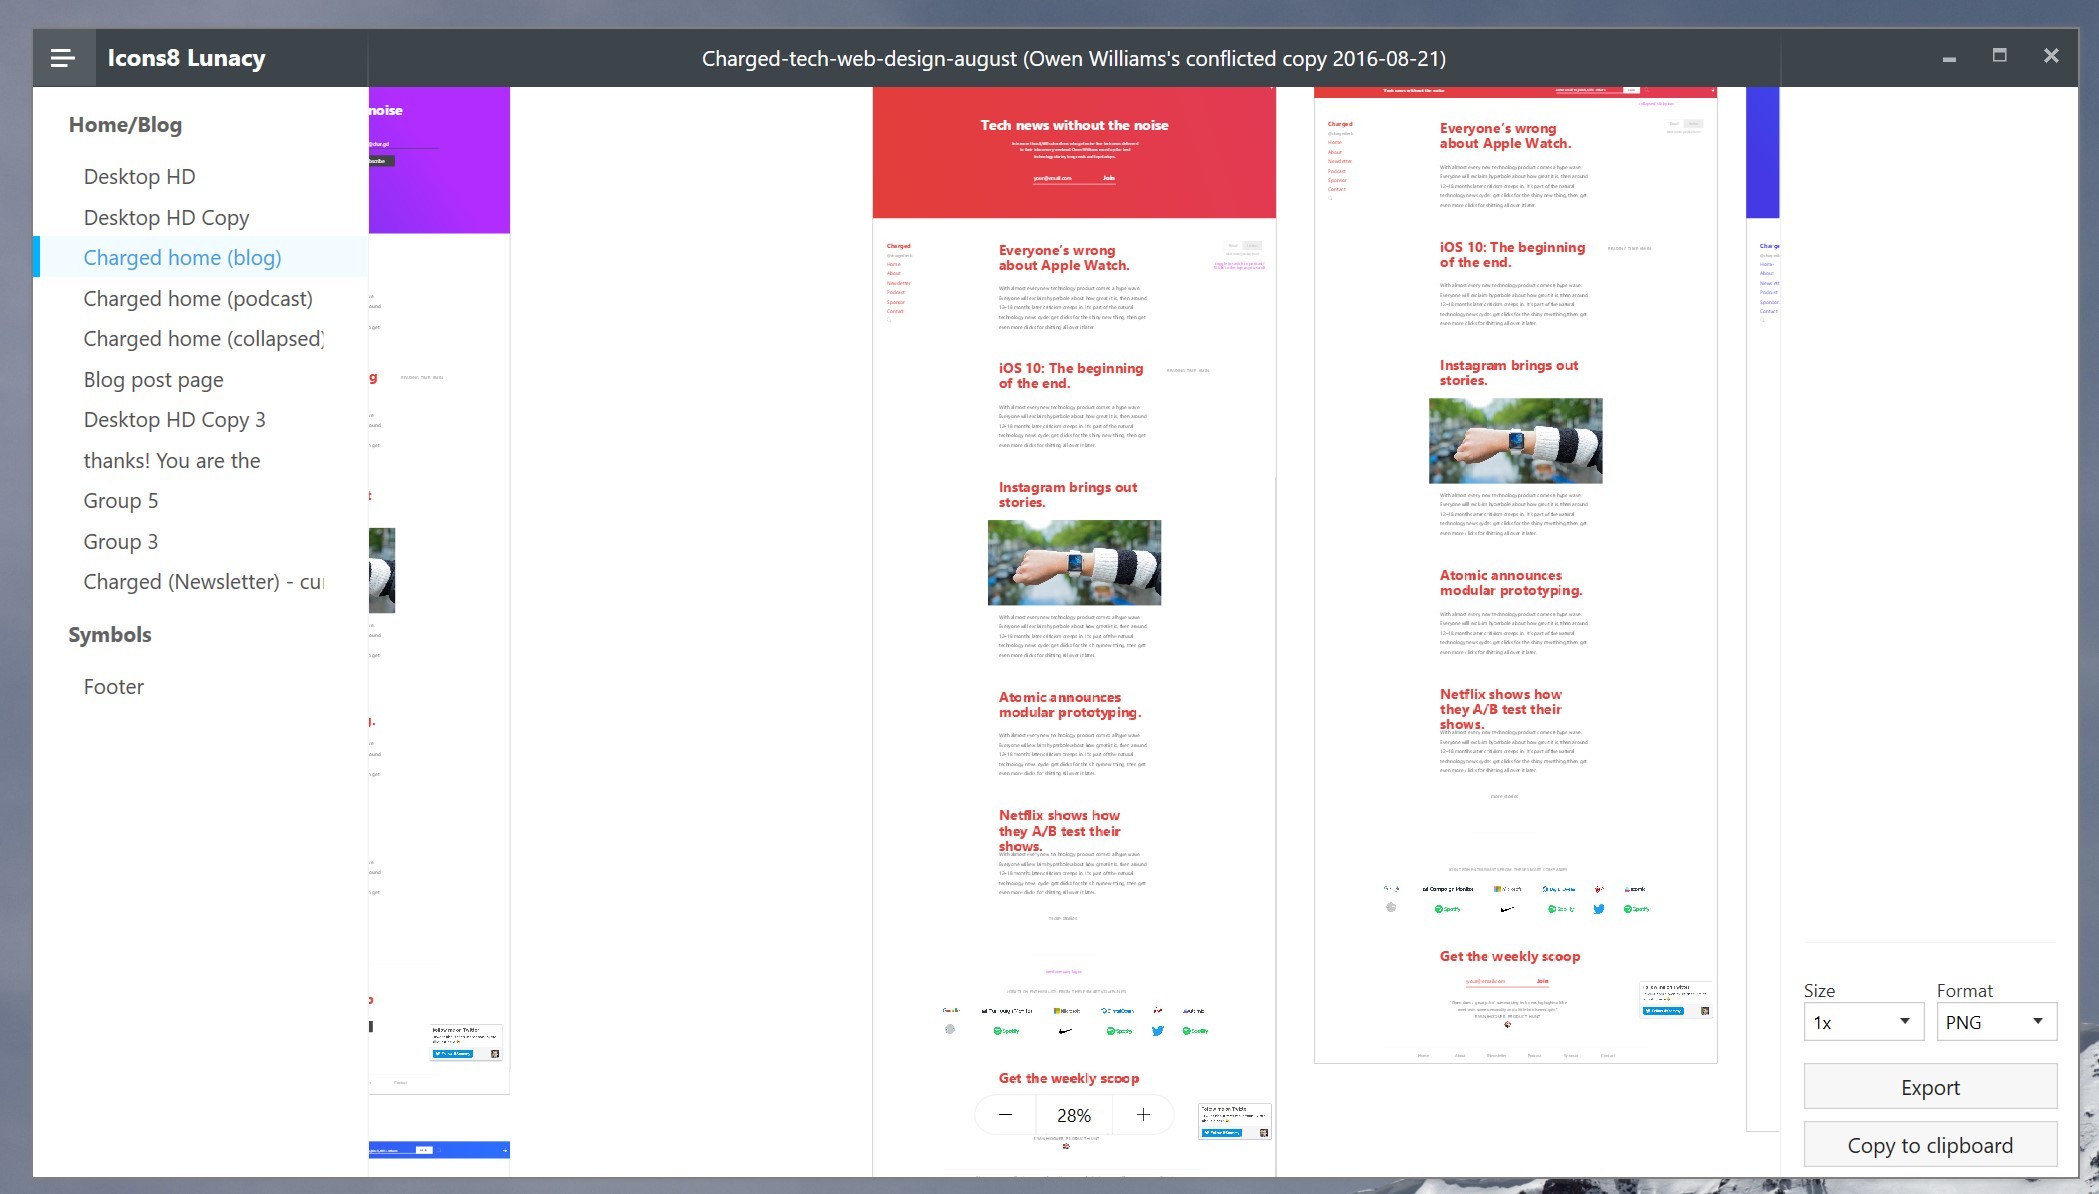Click Copy to clipboard button
Viewport: 2099px width, 1194px height.
[1929, 1145]
